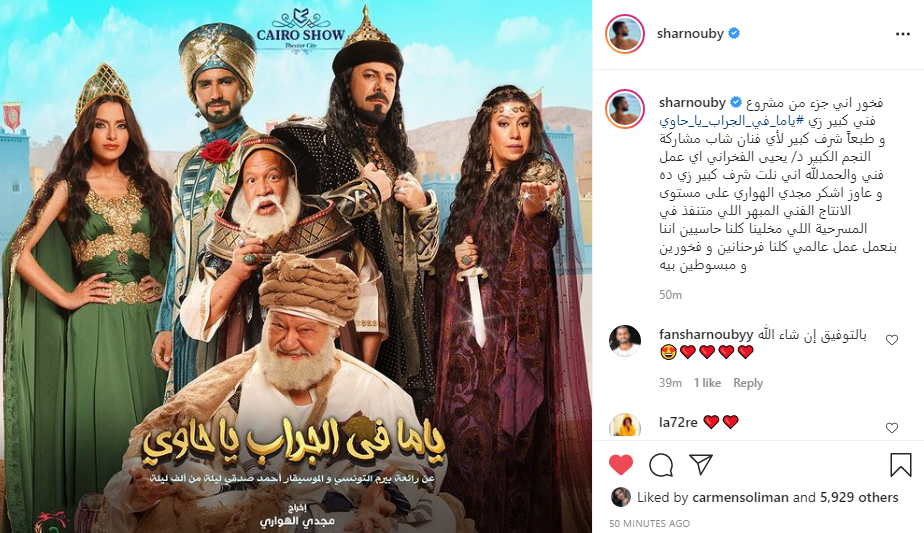Open fansharnoubyy's avatar picture
The height and width of the screenshot is (533, 924).
click(625, 341)
